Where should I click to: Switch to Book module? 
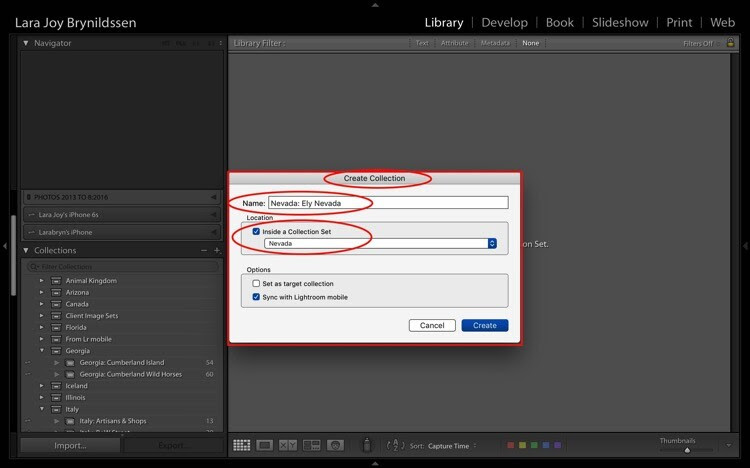click(x=560, y=22)
